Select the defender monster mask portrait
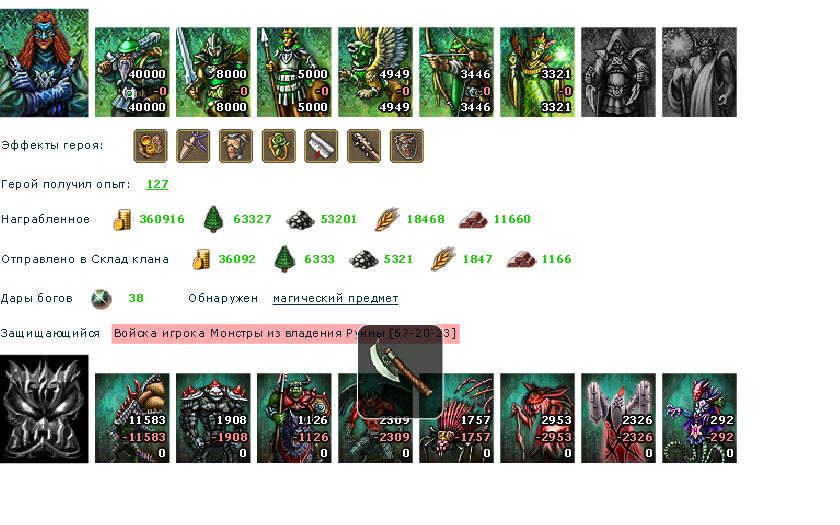 click(x=44, y=409)
